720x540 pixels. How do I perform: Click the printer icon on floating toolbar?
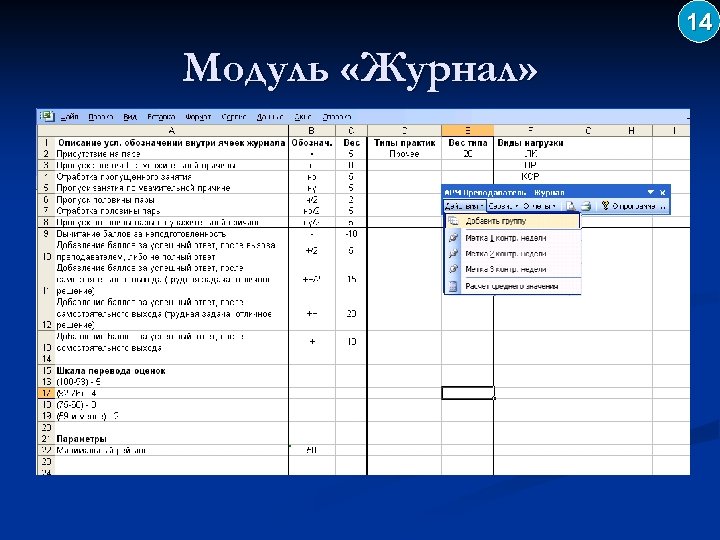[585, 206]
